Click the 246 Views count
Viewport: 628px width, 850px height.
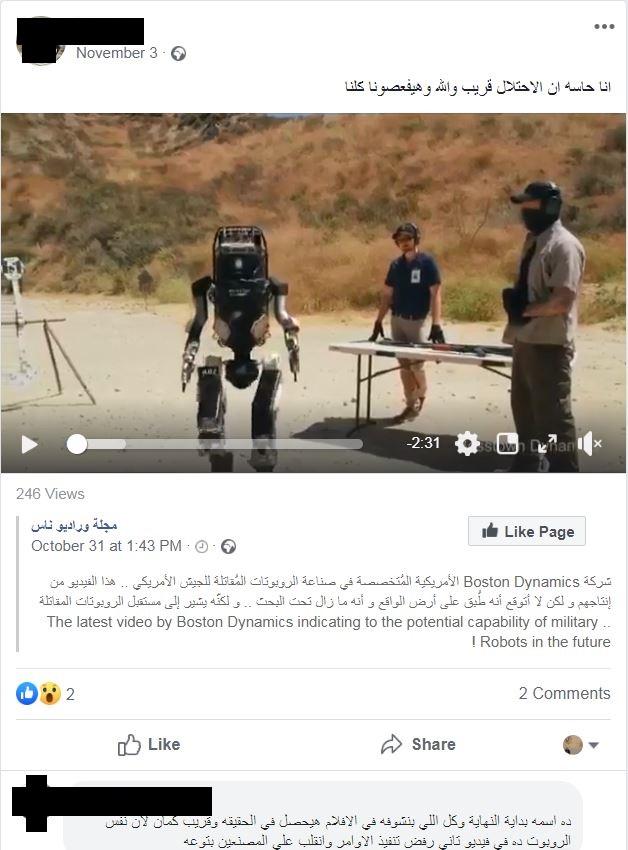pos(50,494)
